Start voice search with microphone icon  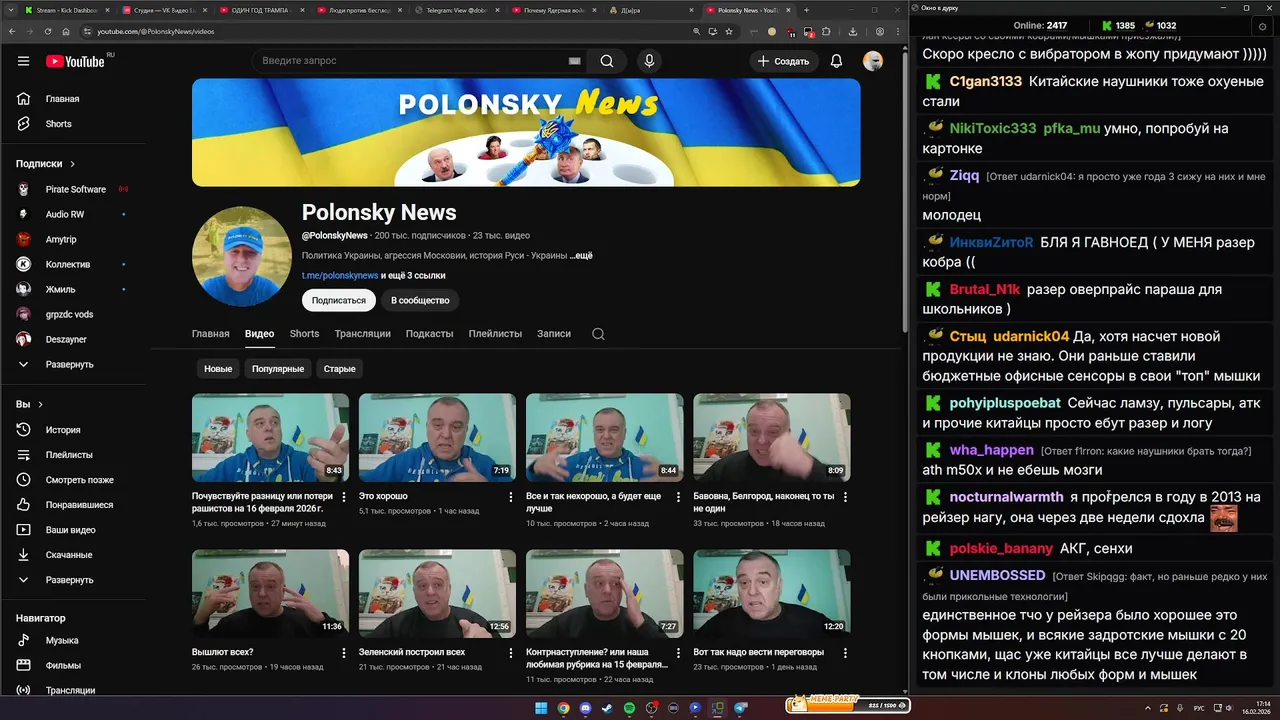[x=649, y=61]
